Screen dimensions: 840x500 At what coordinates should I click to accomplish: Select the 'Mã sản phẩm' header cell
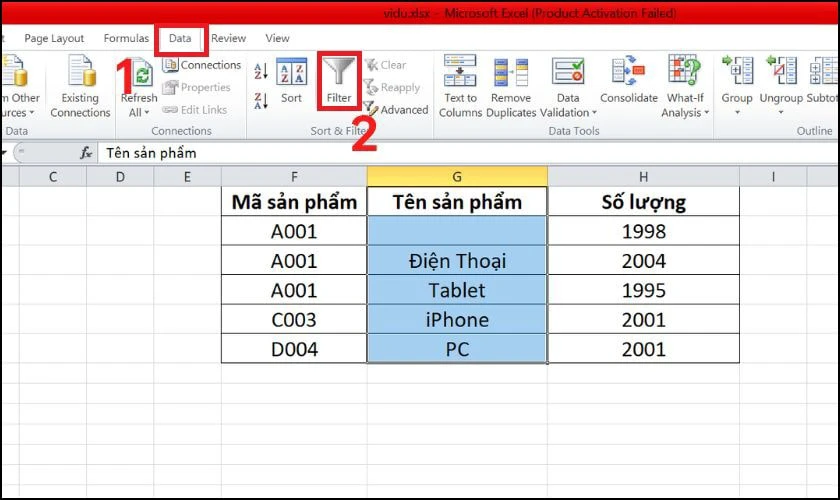tap(294, 202)
